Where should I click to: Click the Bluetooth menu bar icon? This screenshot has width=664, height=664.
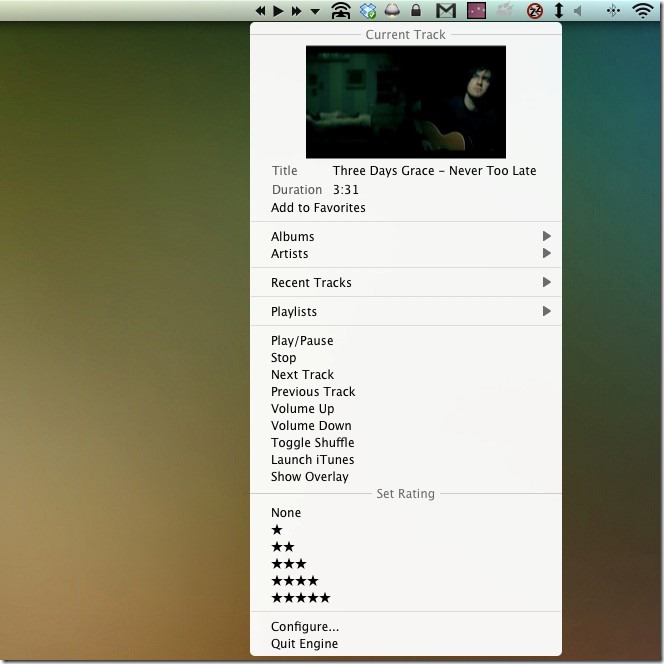click(613, 11)
